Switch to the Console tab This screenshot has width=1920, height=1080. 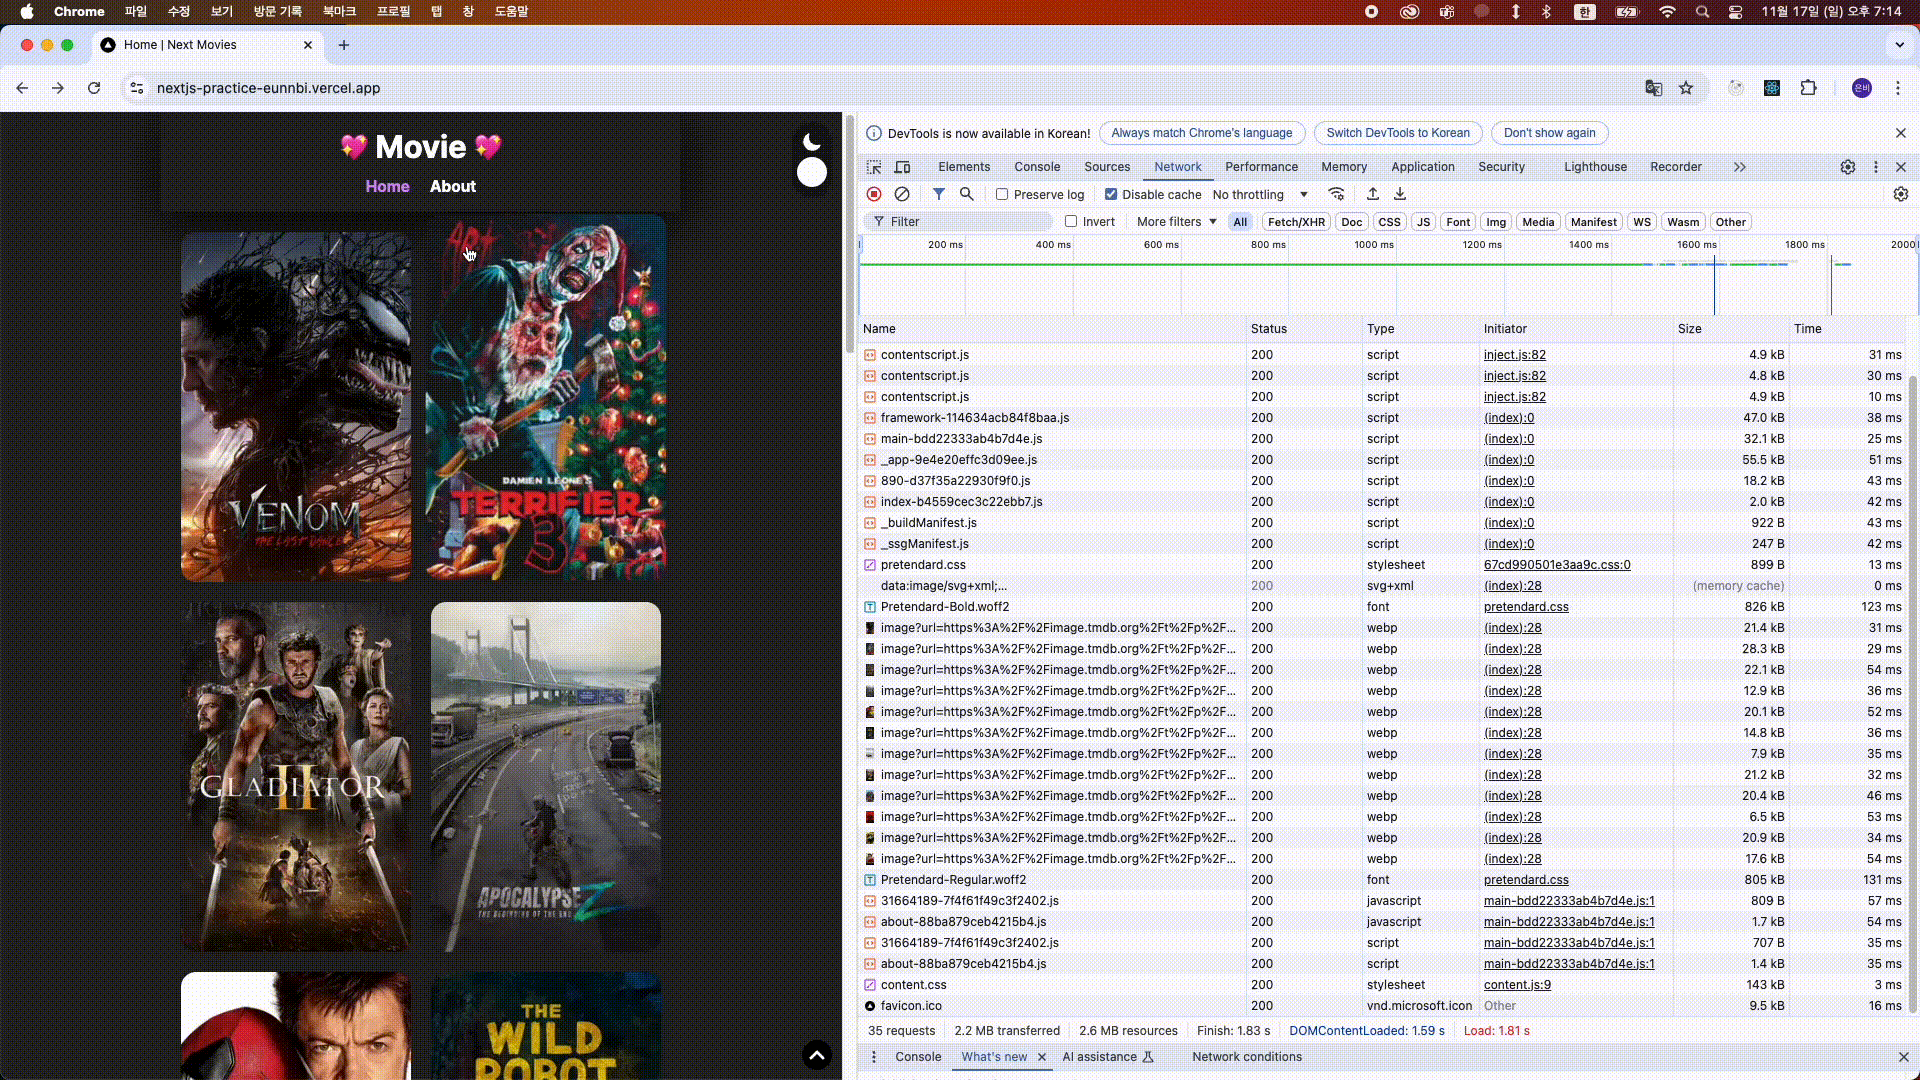coord(1037,167)
